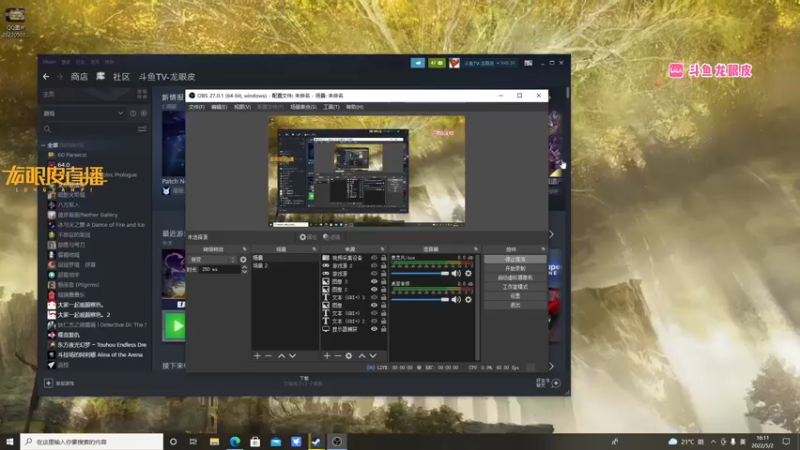
Task: Remove scene with the minus icon under Scenes
Action: (268, 356)
